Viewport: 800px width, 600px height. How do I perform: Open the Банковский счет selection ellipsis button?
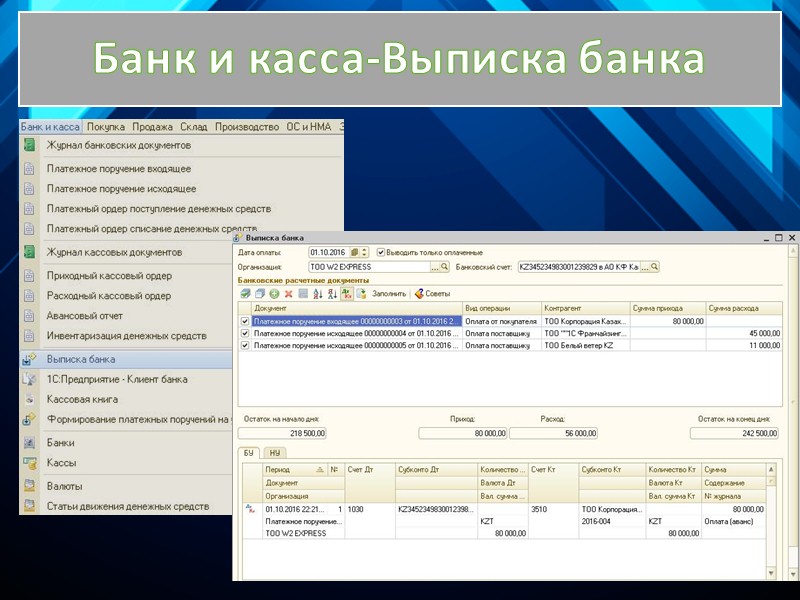tap(645, 267)
